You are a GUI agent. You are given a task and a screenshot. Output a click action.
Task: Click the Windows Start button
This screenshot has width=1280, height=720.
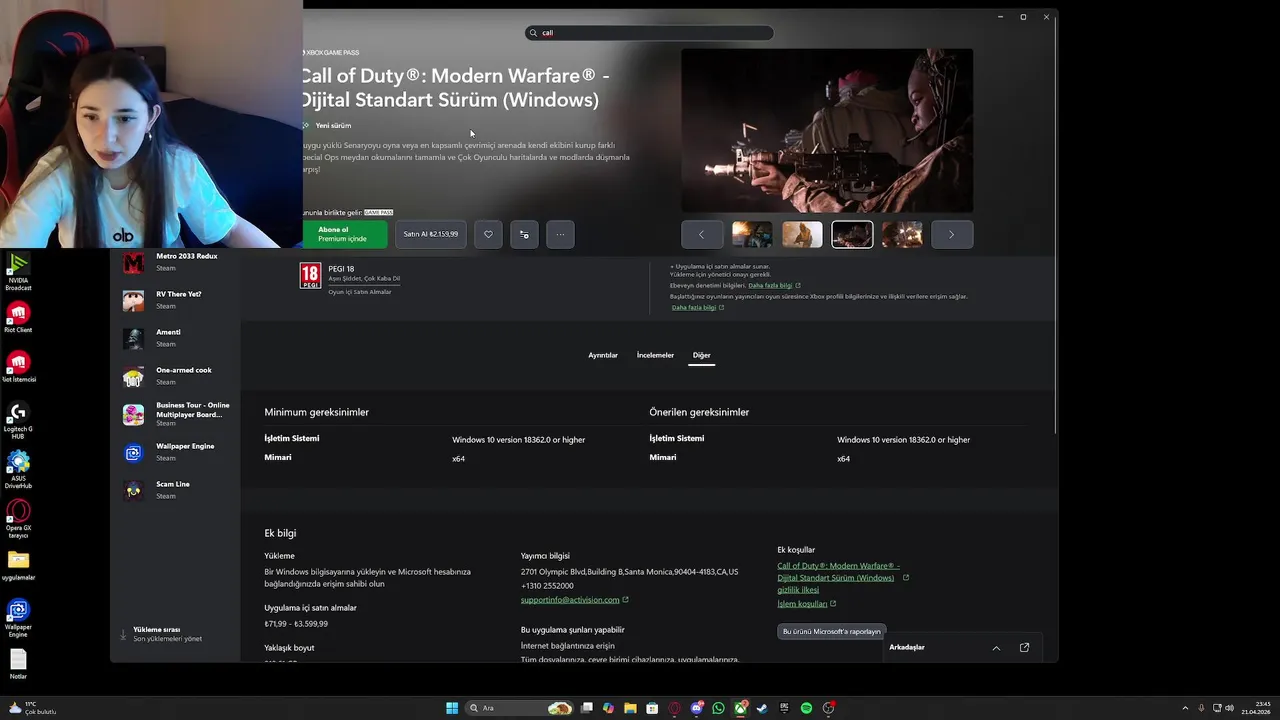click(452, 708)
